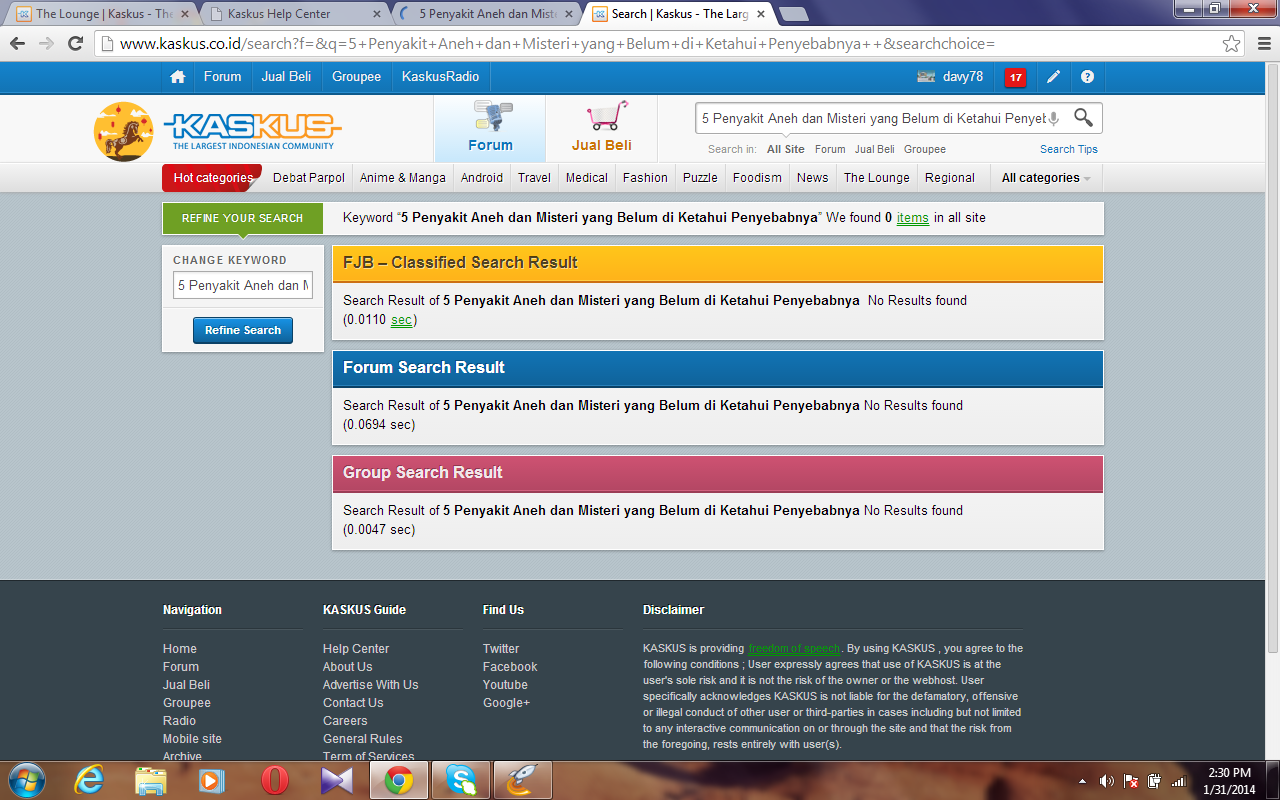Open the Fashion category
This screenshot has height=800, width=1280.
point(645,178)
